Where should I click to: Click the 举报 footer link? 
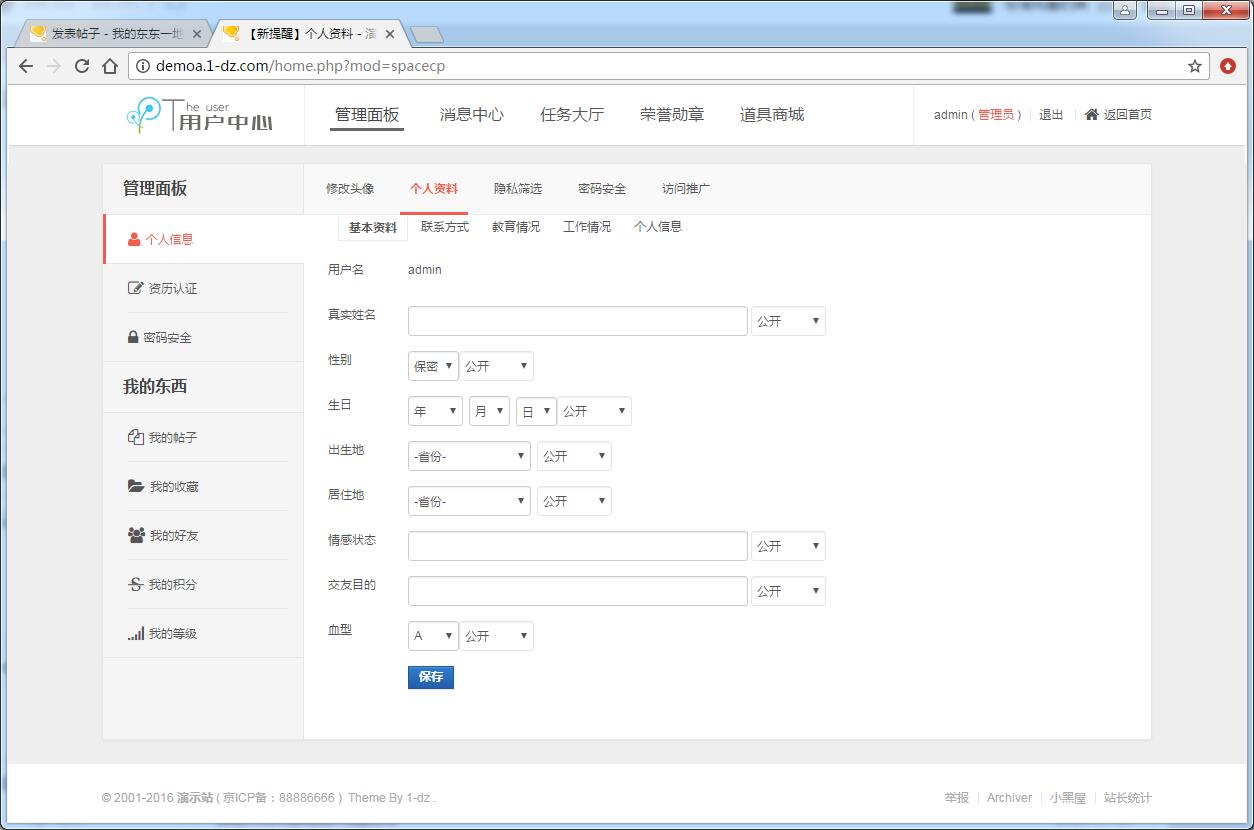[957, 798]
